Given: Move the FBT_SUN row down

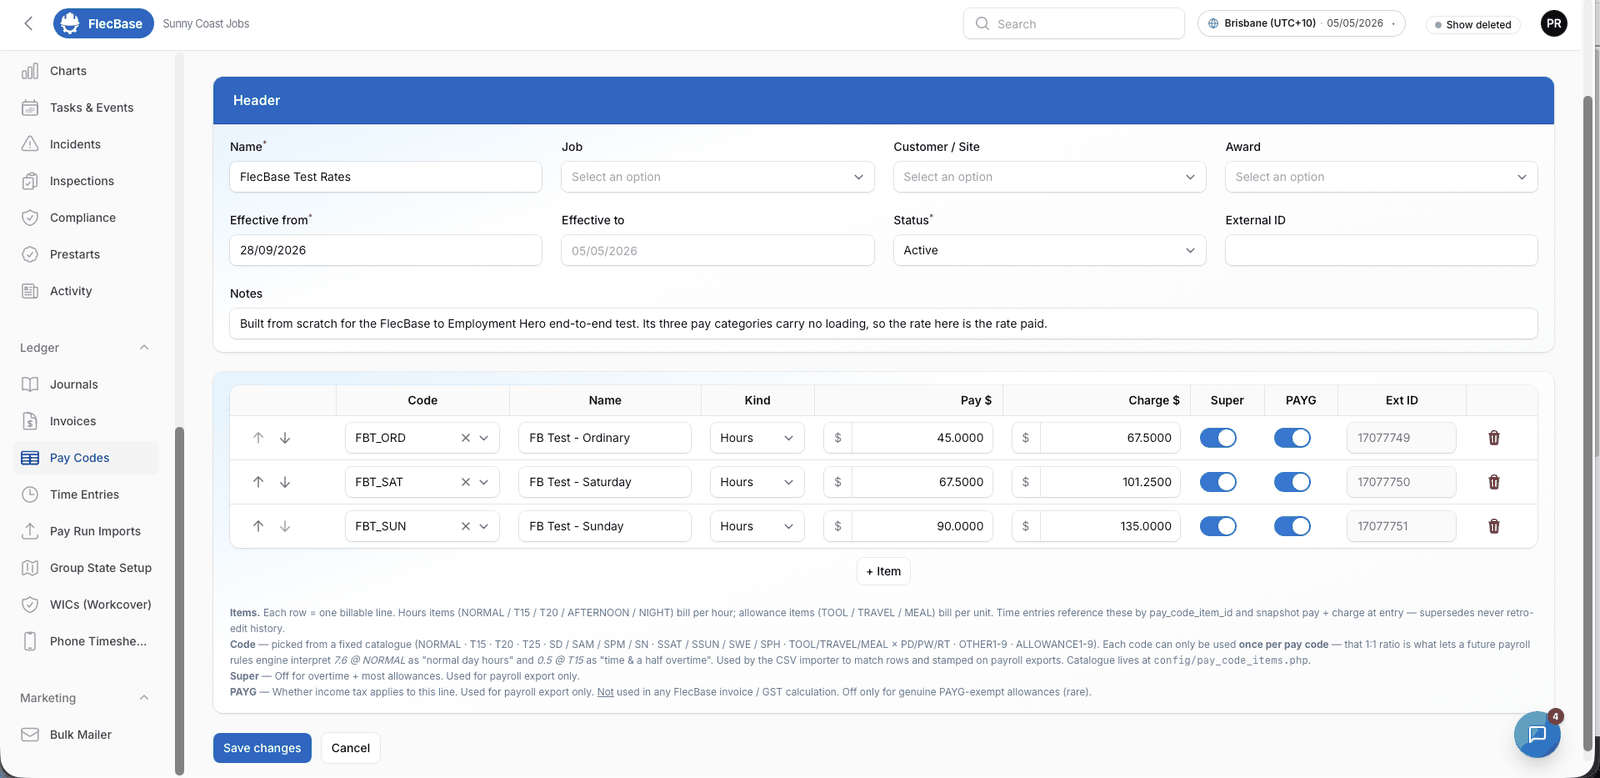Looking at the screenshot, I should 285,526.
